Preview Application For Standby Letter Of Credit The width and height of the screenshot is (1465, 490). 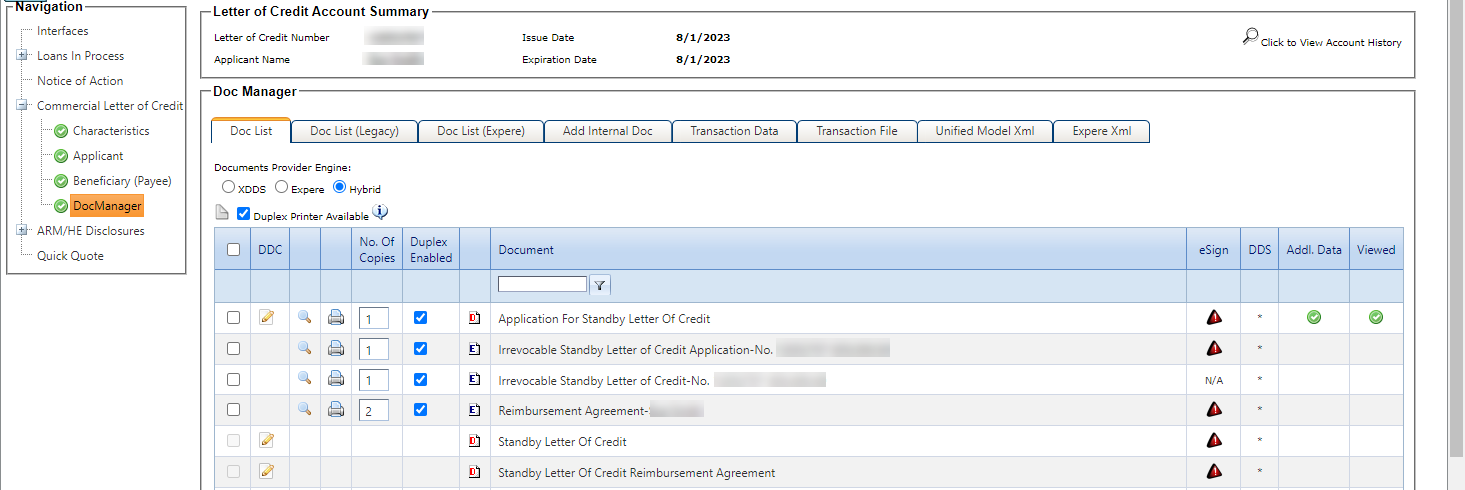pyautogui.click(x=304, y=317)
